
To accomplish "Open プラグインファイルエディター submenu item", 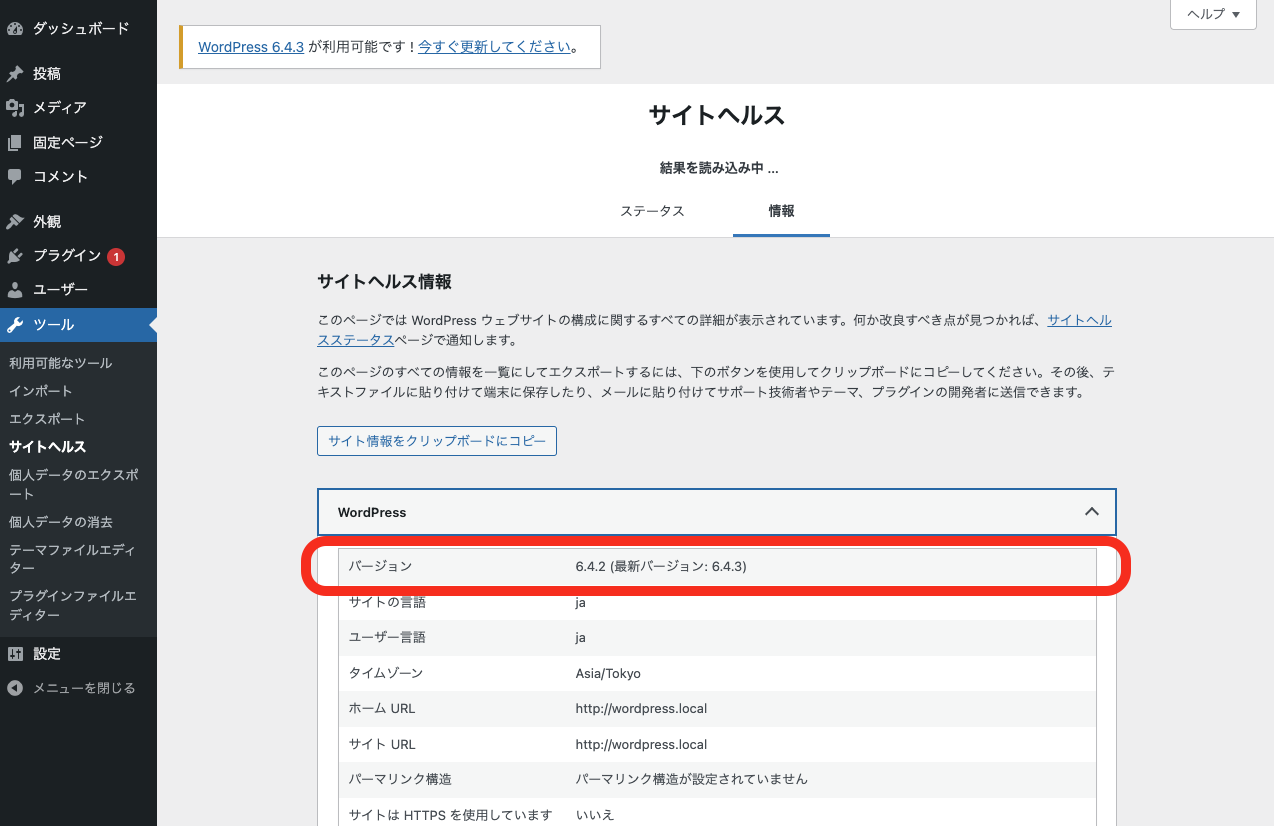I will point(73,606).
